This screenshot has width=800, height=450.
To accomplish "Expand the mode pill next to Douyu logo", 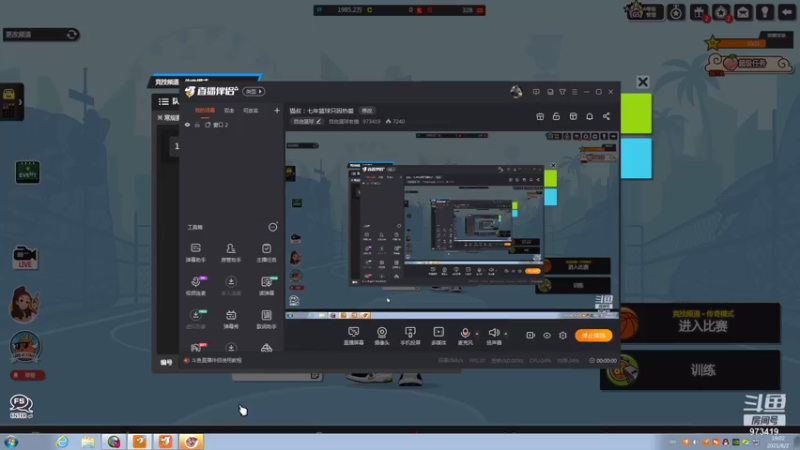I will (x=254, y=92).
